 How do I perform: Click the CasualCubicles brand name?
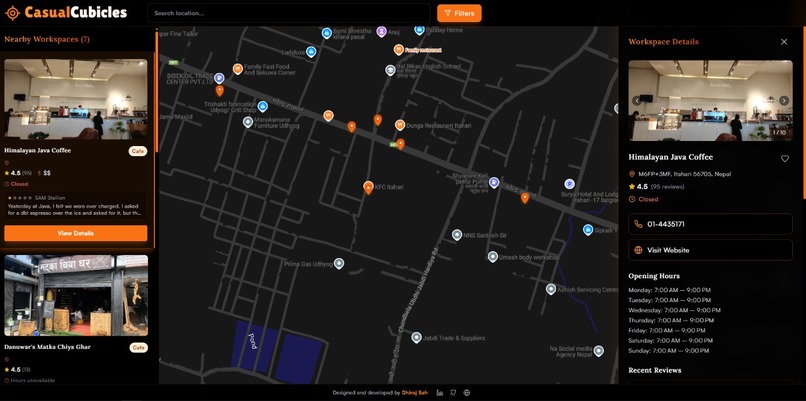[76, 13]
